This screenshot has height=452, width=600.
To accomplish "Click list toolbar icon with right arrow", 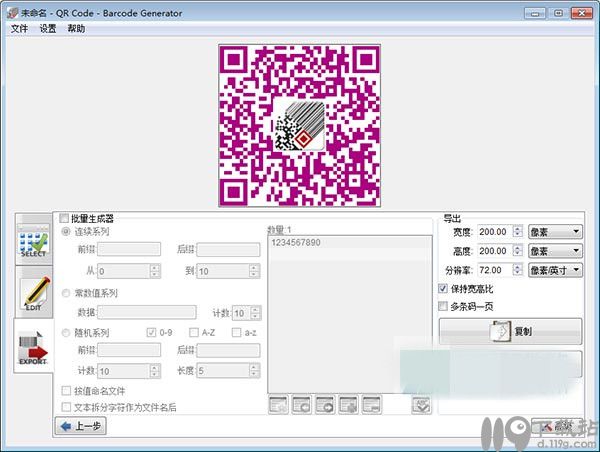I will point(325,405).
